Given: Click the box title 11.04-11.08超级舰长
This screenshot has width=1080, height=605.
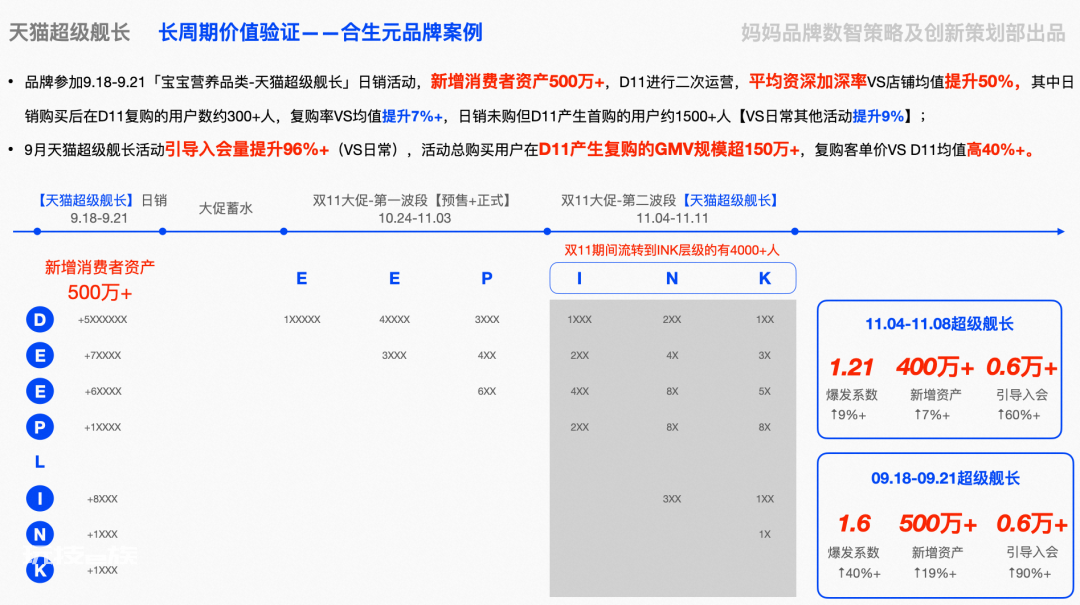Looking at the screenshot, I should coord(939,324).
